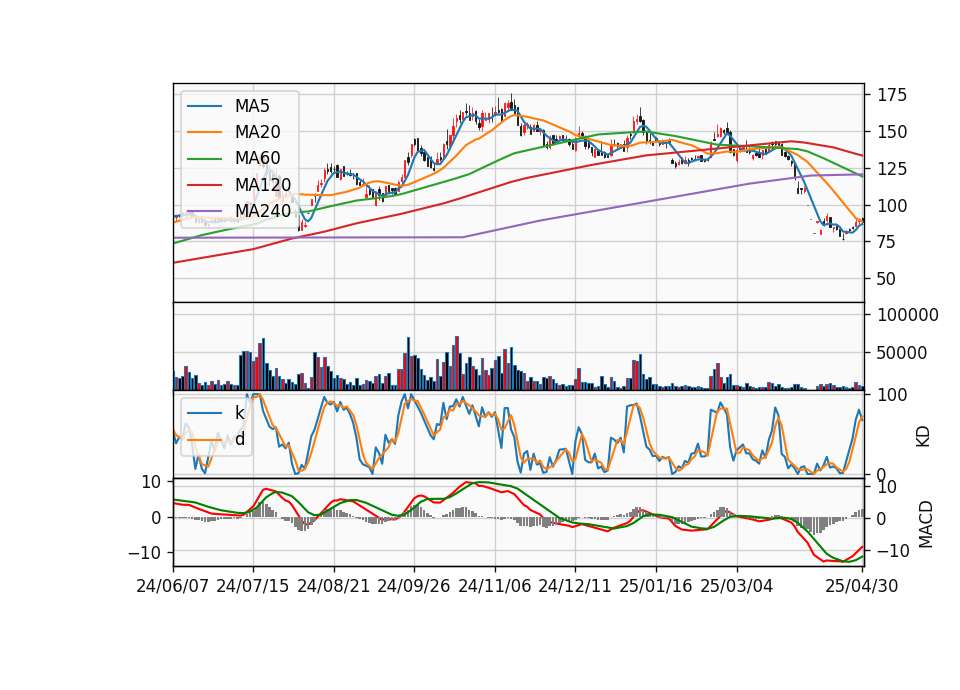
Task: Click the 25/01/16 date label
Action: click(x=656, y=587)
